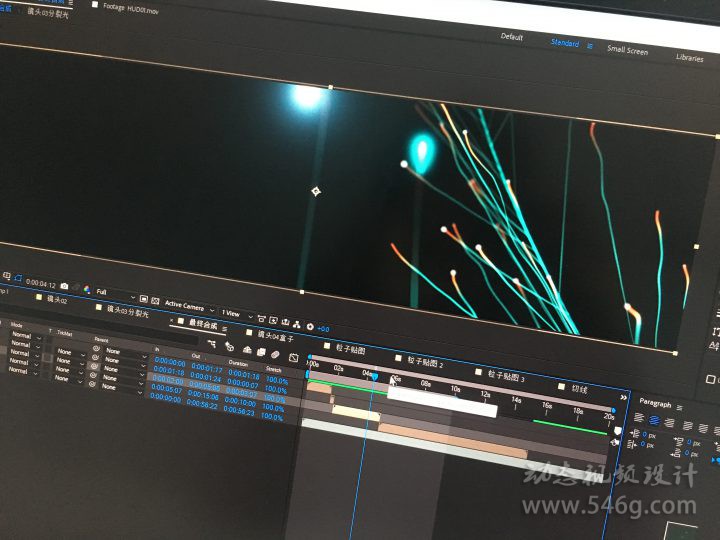Switch to the Small Screen workspace
Screen dimensions: 720x540
[x=627, y=50]
